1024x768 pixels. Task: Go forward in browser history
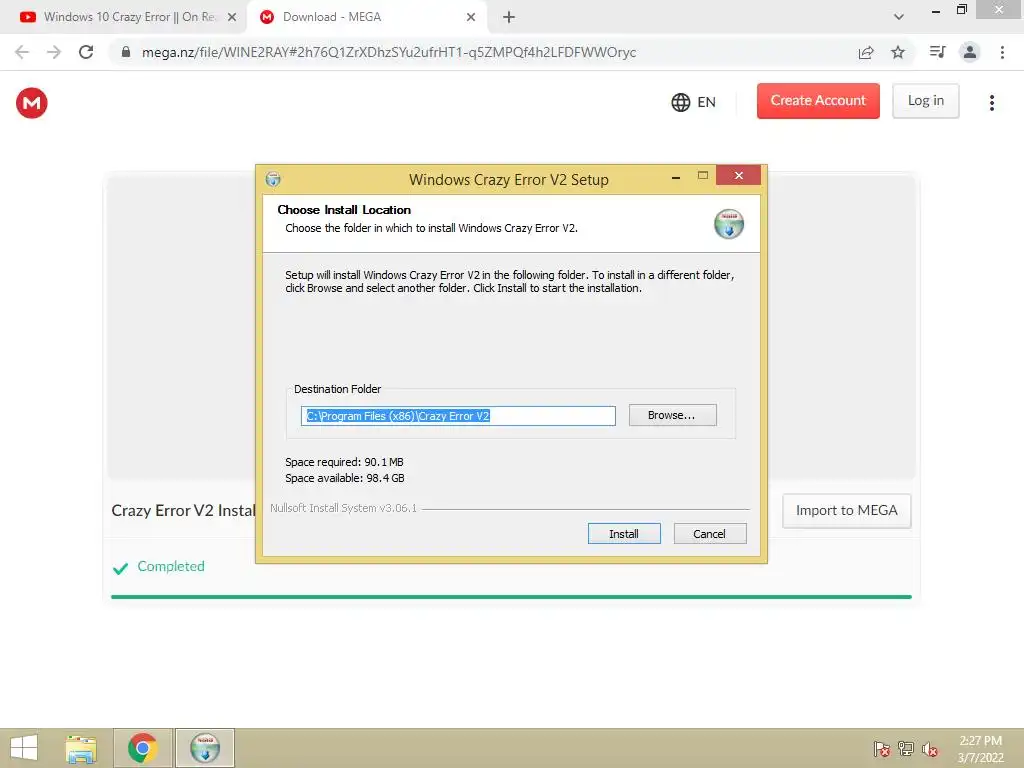[x=54, y=52]
